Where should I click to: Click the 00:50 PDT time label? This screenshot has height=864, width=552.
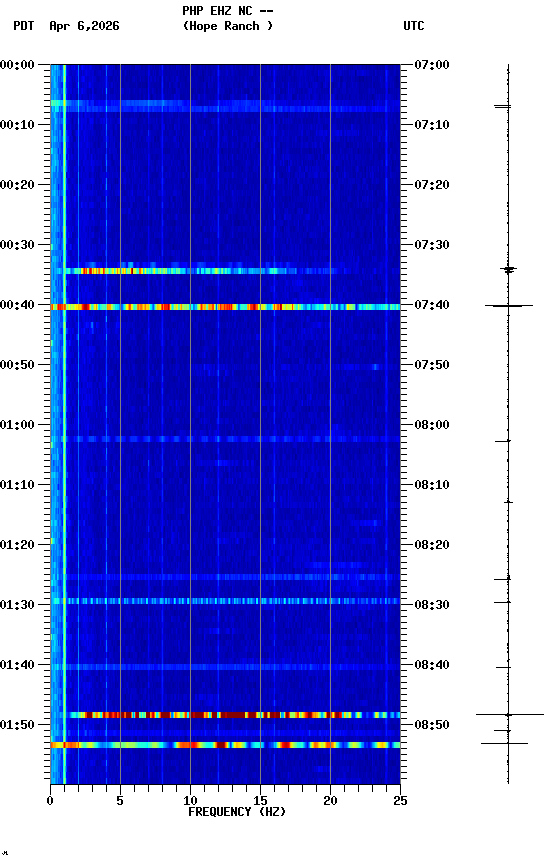pos(17,365)
